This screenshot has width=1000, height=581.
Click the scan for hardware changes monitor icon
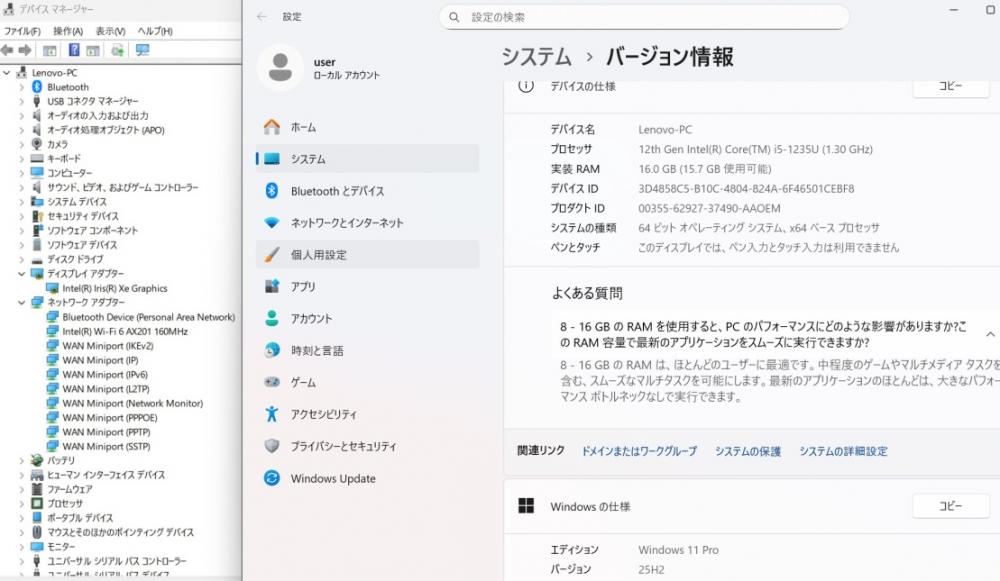[142, 50]
